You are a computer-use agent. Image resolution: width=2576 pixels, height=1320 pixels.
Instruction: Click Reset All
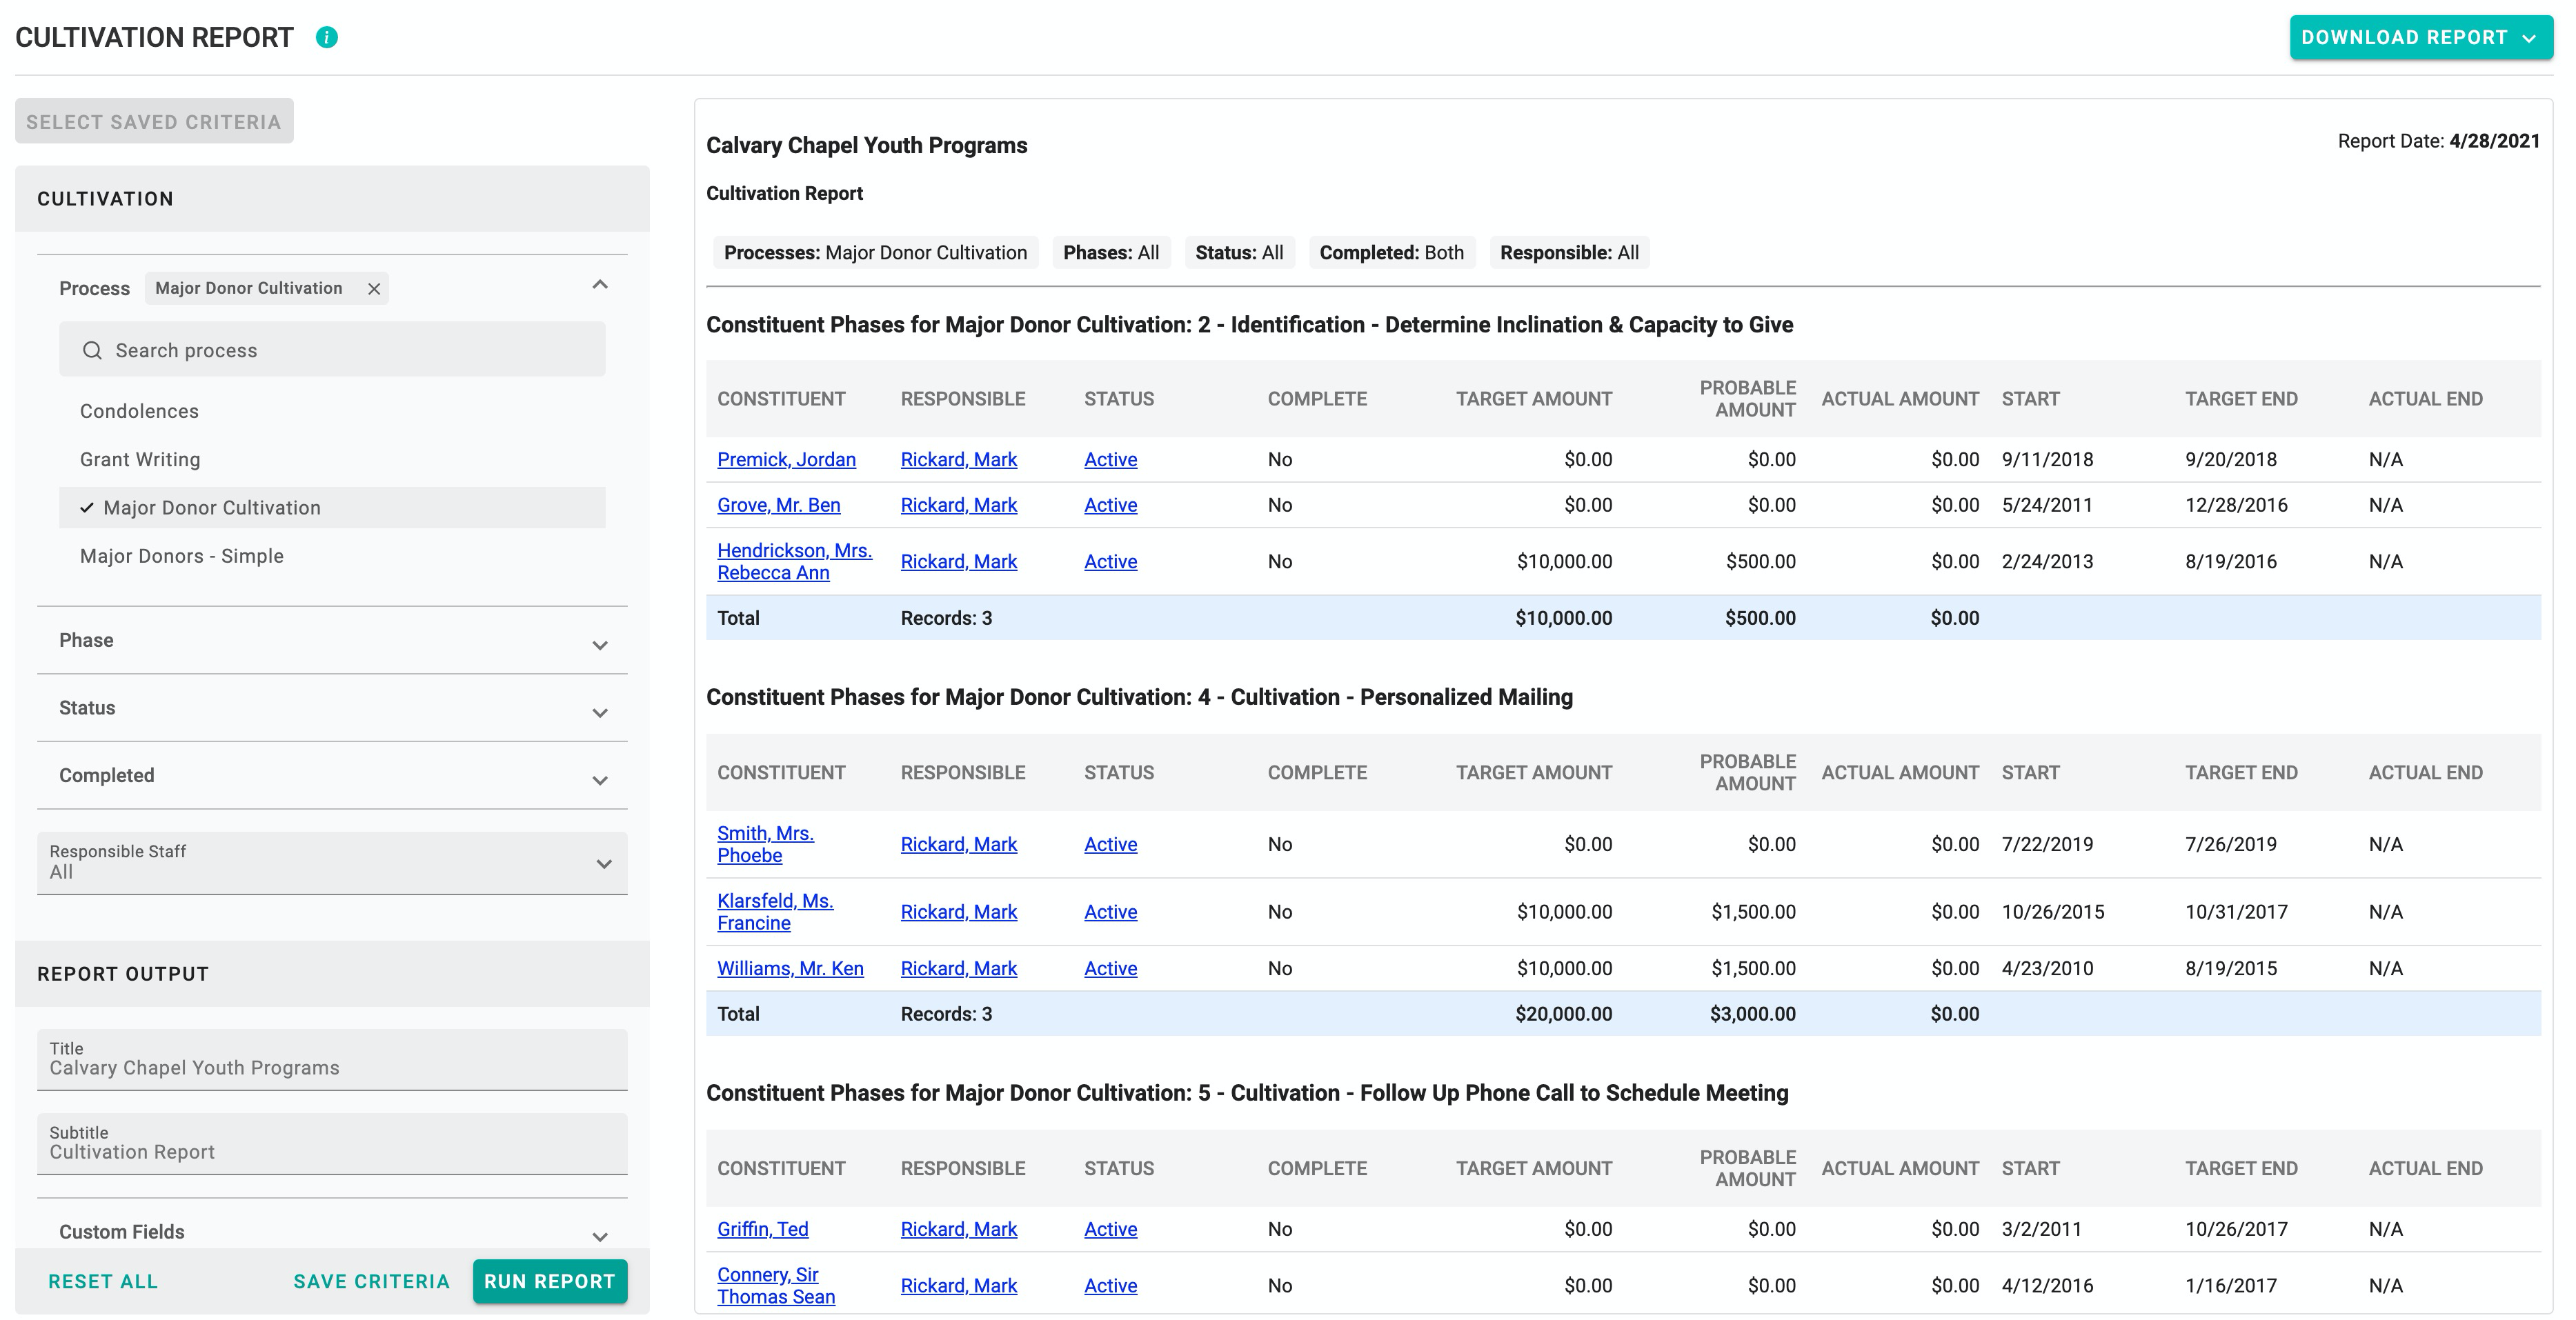pos(103,1281)
